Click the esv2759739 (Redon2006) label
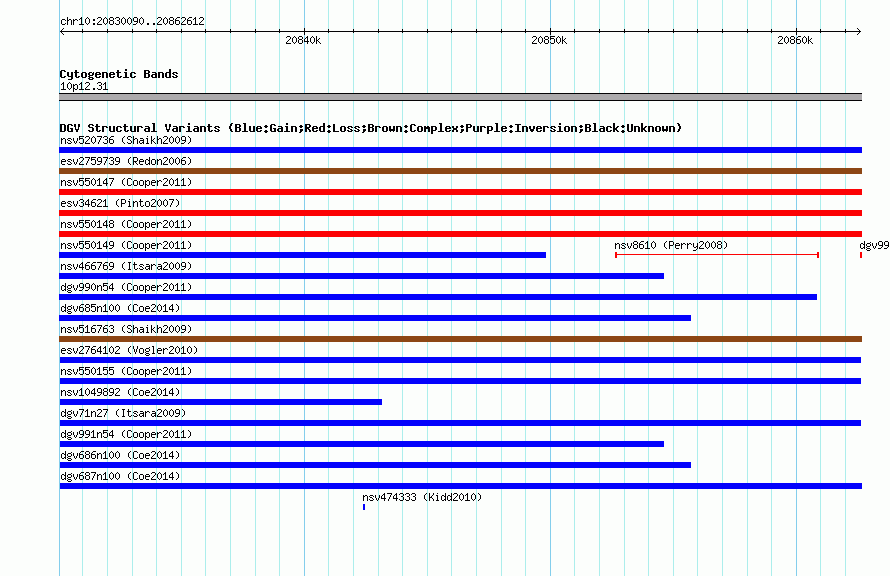 pyautogui.click(x=126, y=161)
